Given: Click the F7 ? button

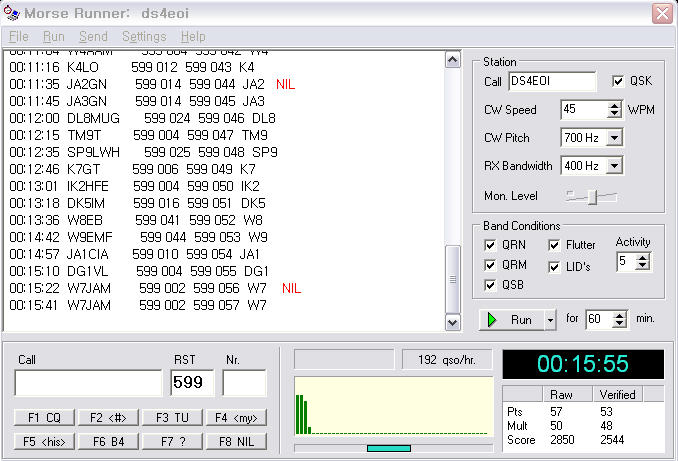Looking at the screenshot, I should (x=172, y=442).
